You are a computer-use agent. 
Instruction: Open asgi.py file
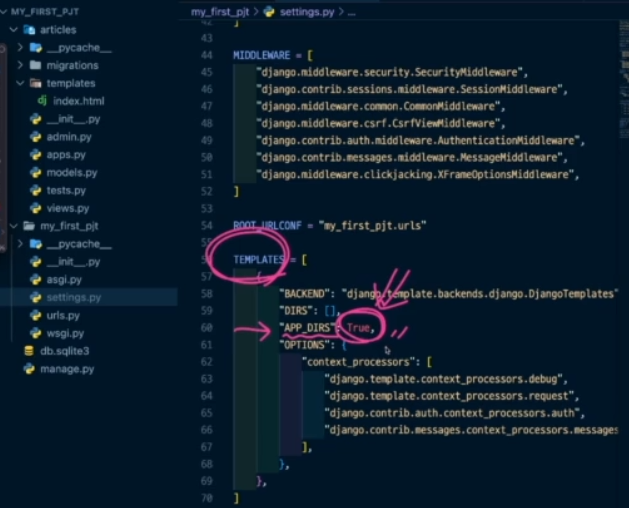64,279
